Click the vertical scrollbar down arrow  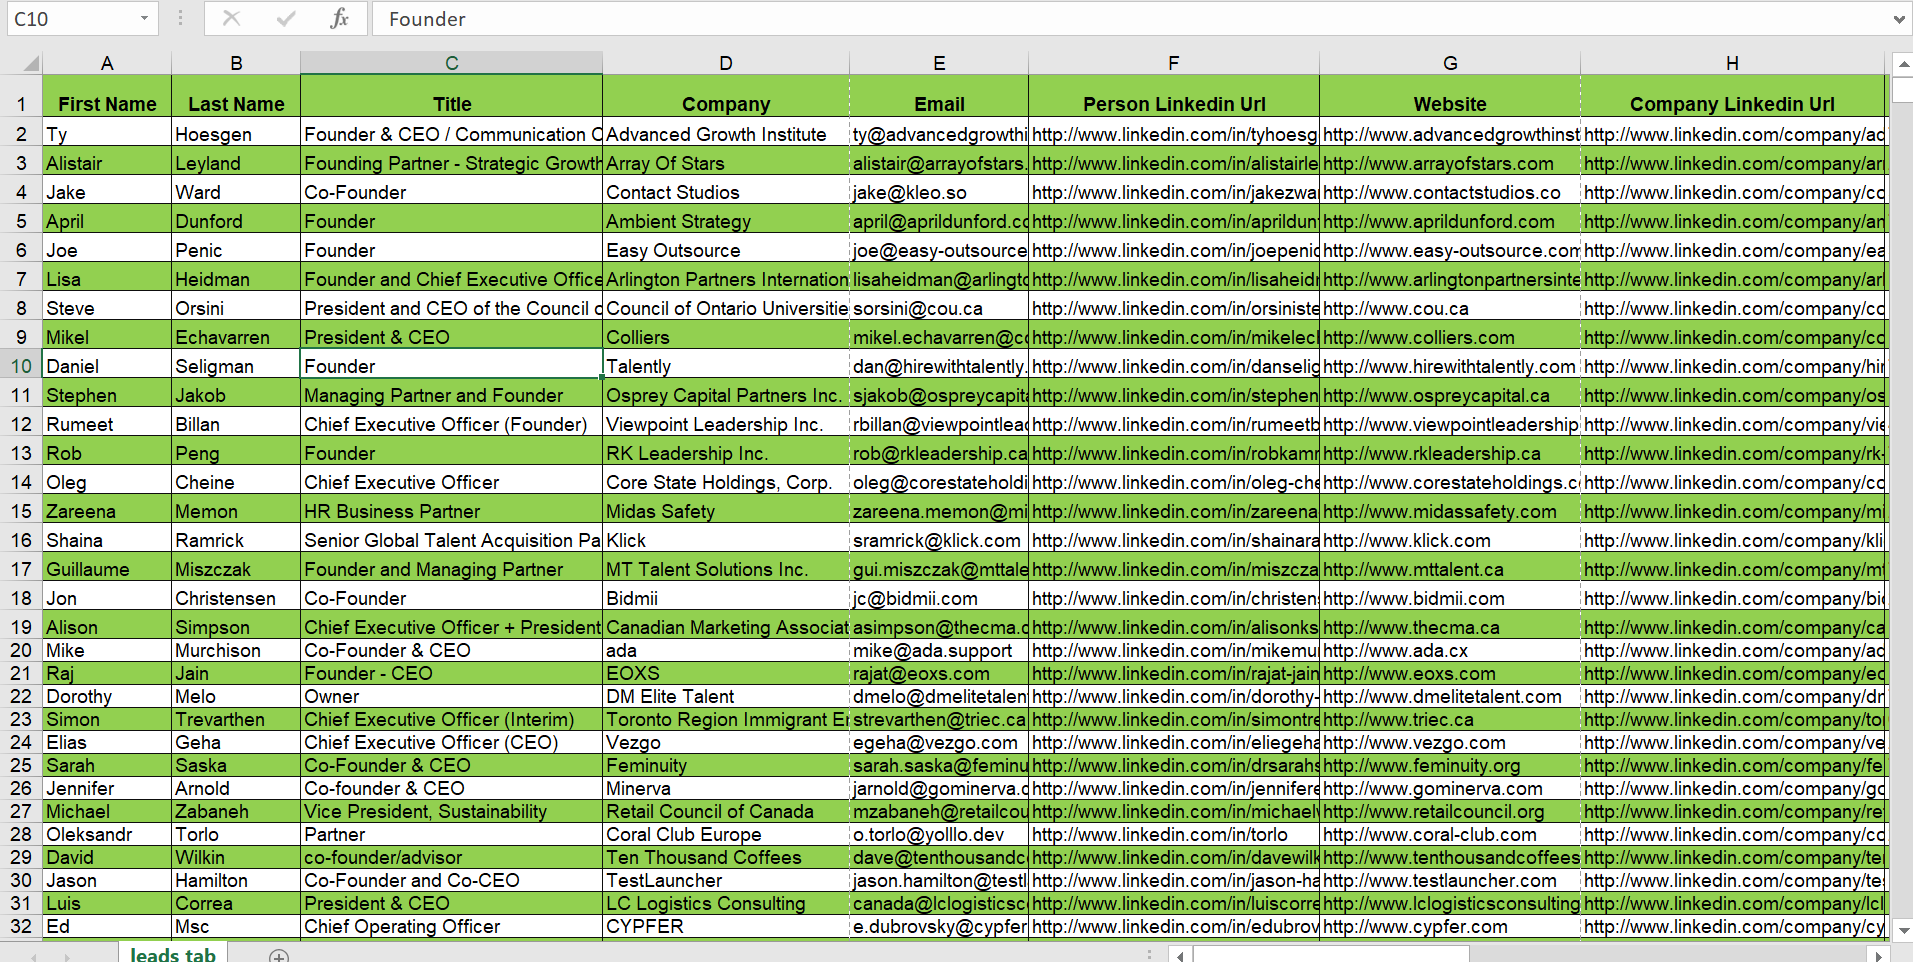coord(1903,930)
